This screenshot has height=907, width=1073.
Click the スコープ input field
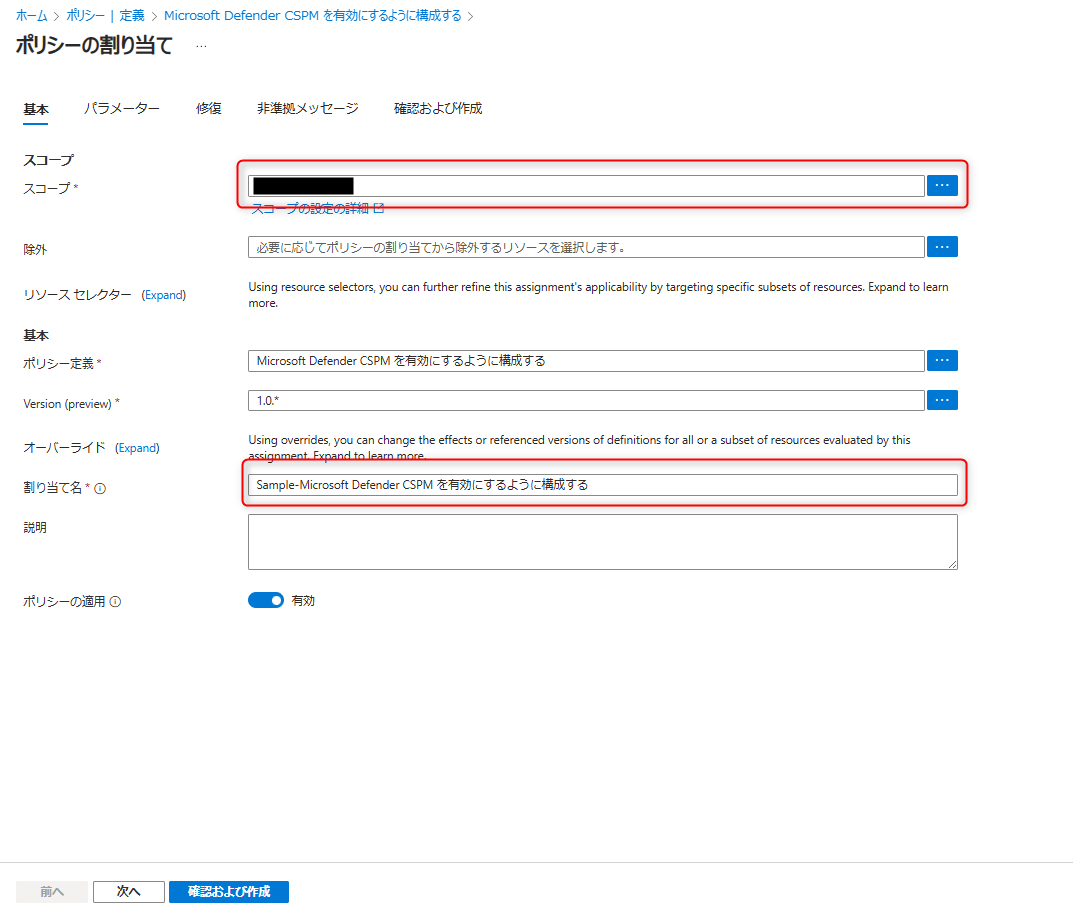pos(586,186)
